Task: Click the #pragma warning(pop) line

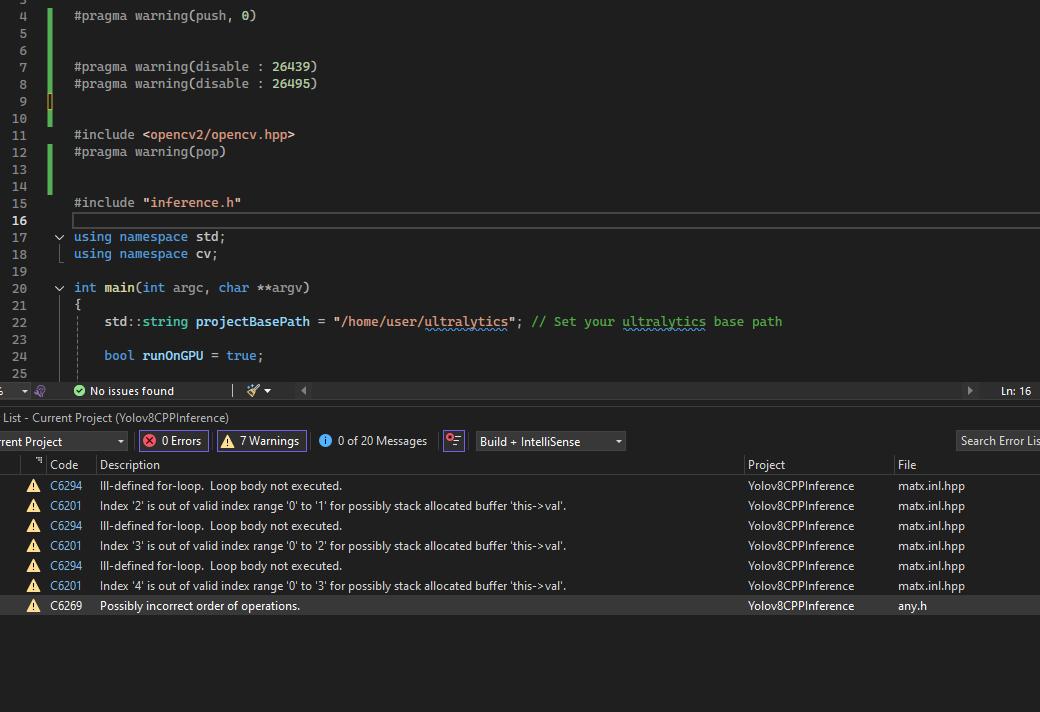Action: (150, 152)
